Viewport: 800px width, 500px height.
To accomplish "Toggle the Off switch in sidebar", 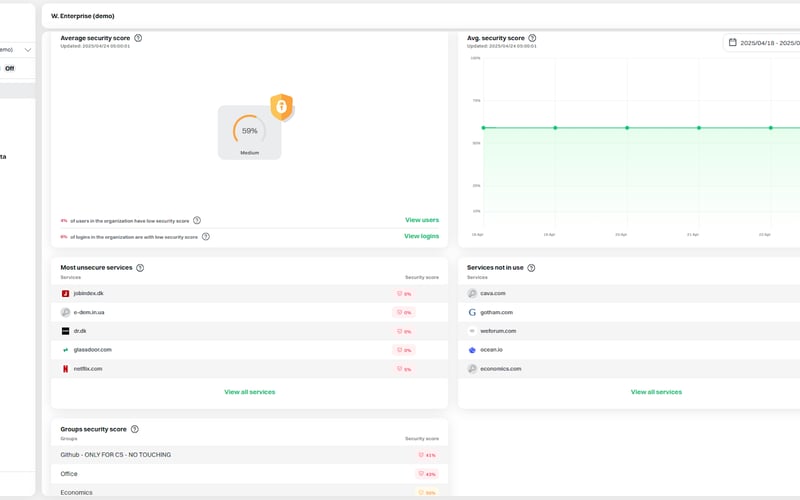I will pyautogui.click(x=9, y=68).
